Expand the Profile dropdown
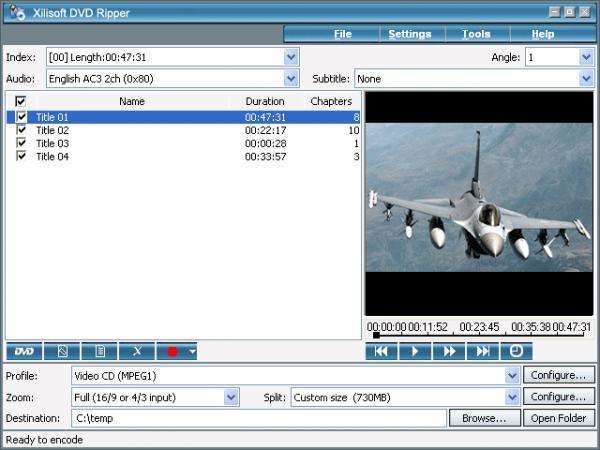Viewport: 600px width, 450px height. click(512, 376)
